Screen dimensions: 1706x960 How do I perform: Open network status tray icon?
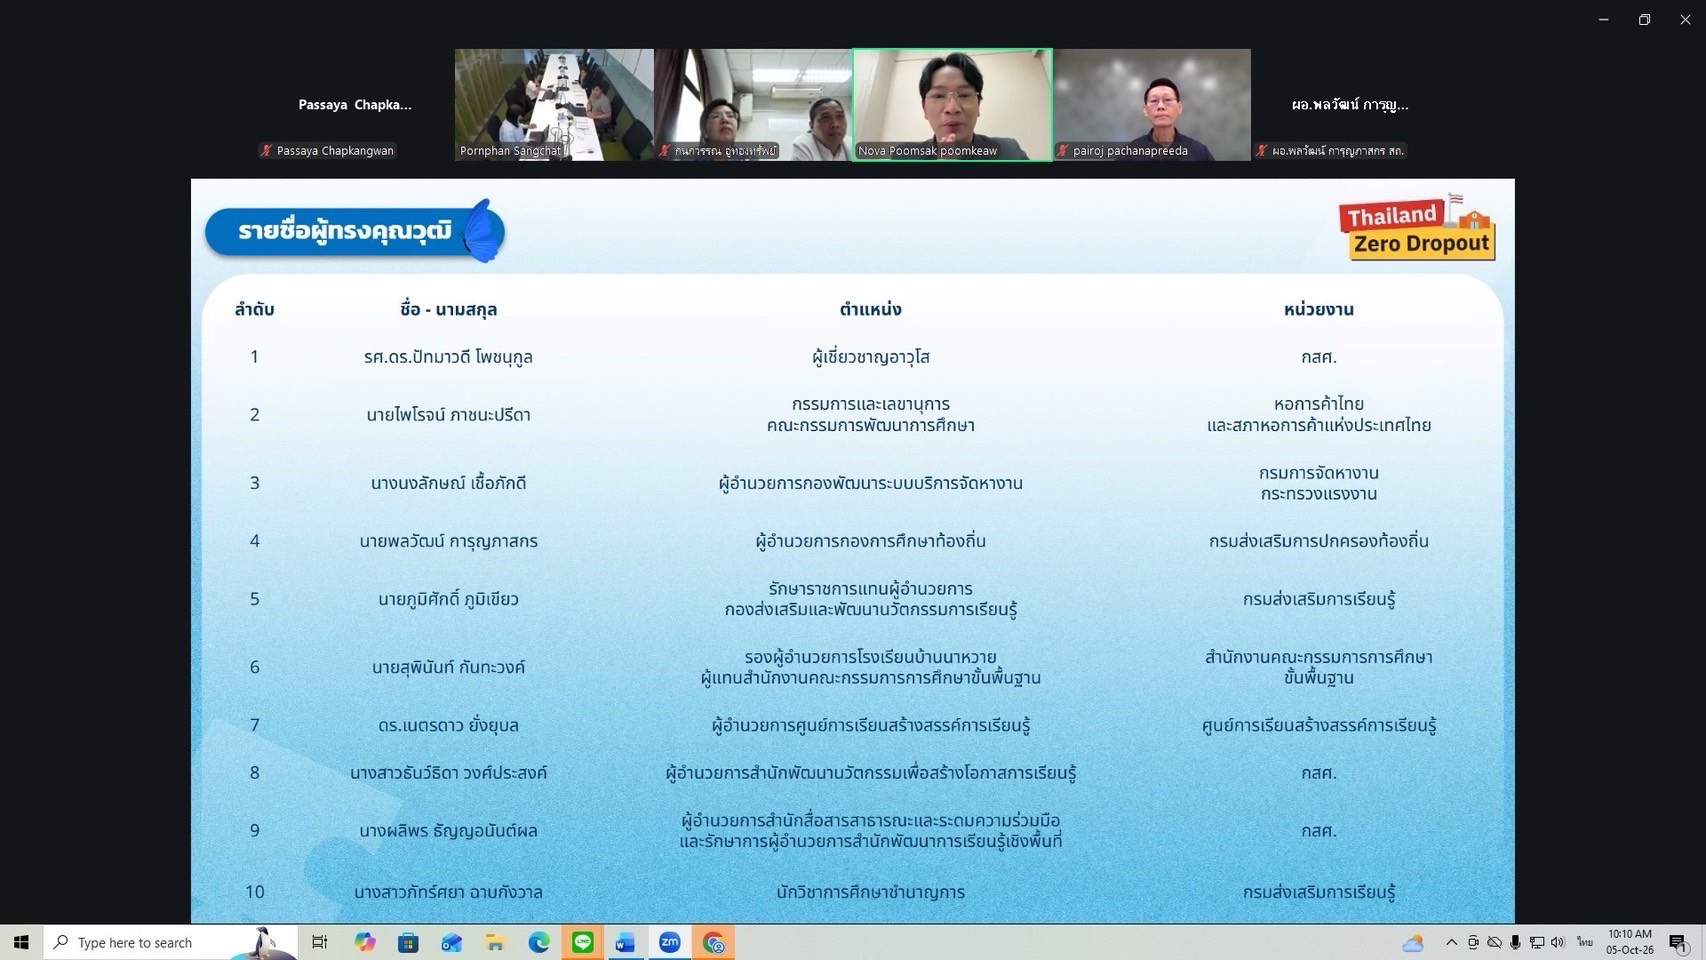coord(1537,942)
